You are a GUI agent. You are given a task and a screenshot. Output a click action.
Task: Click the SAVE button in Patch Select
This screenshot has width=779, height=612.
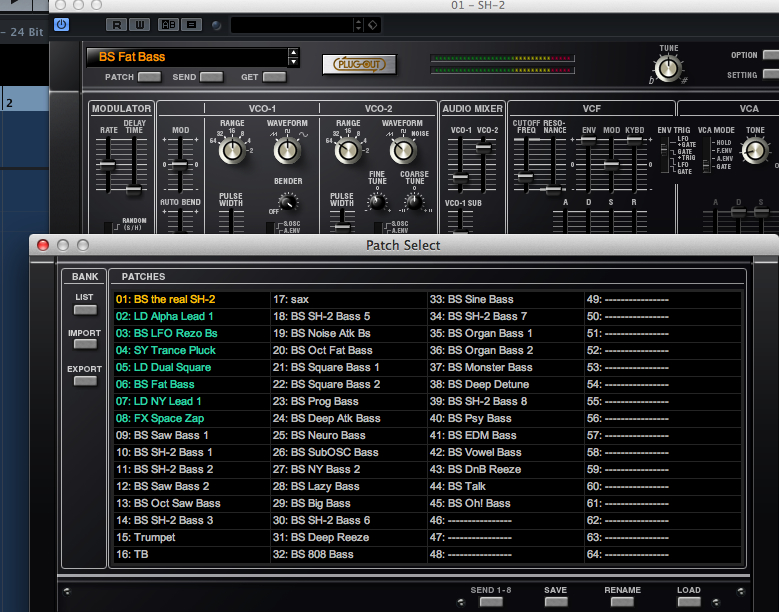(x=555, y=602)
